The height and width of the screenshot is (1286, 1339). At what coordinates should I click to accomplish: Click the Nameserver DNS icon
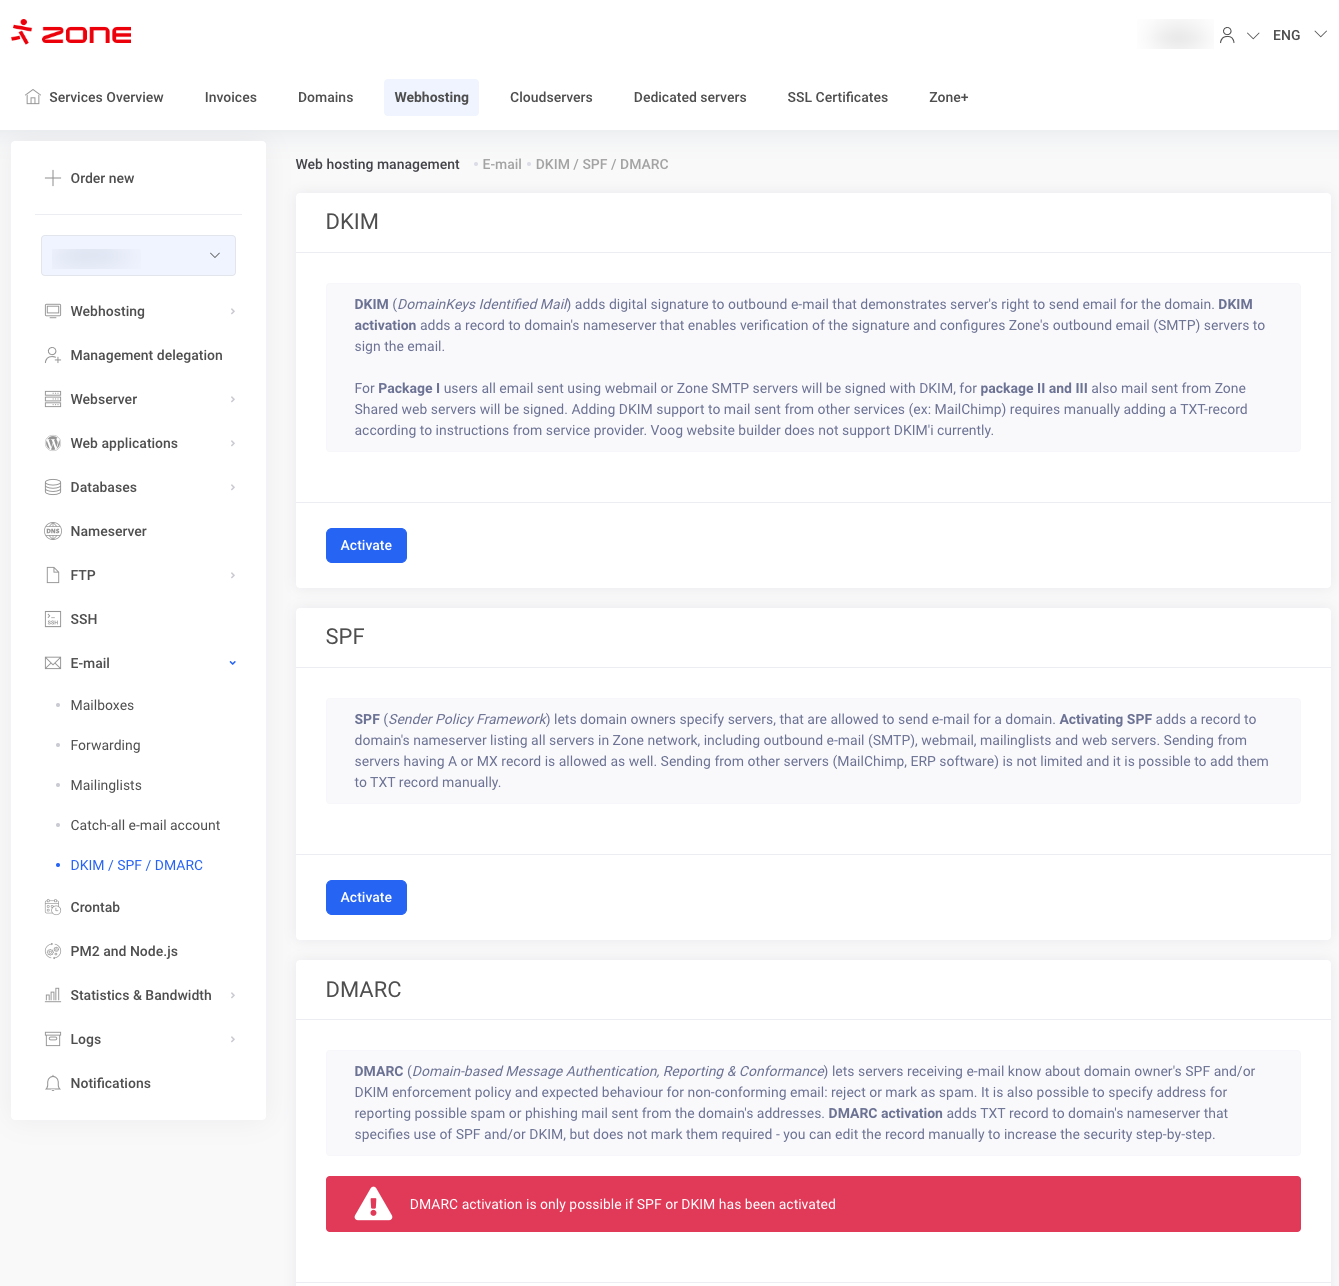coord(53,531)
